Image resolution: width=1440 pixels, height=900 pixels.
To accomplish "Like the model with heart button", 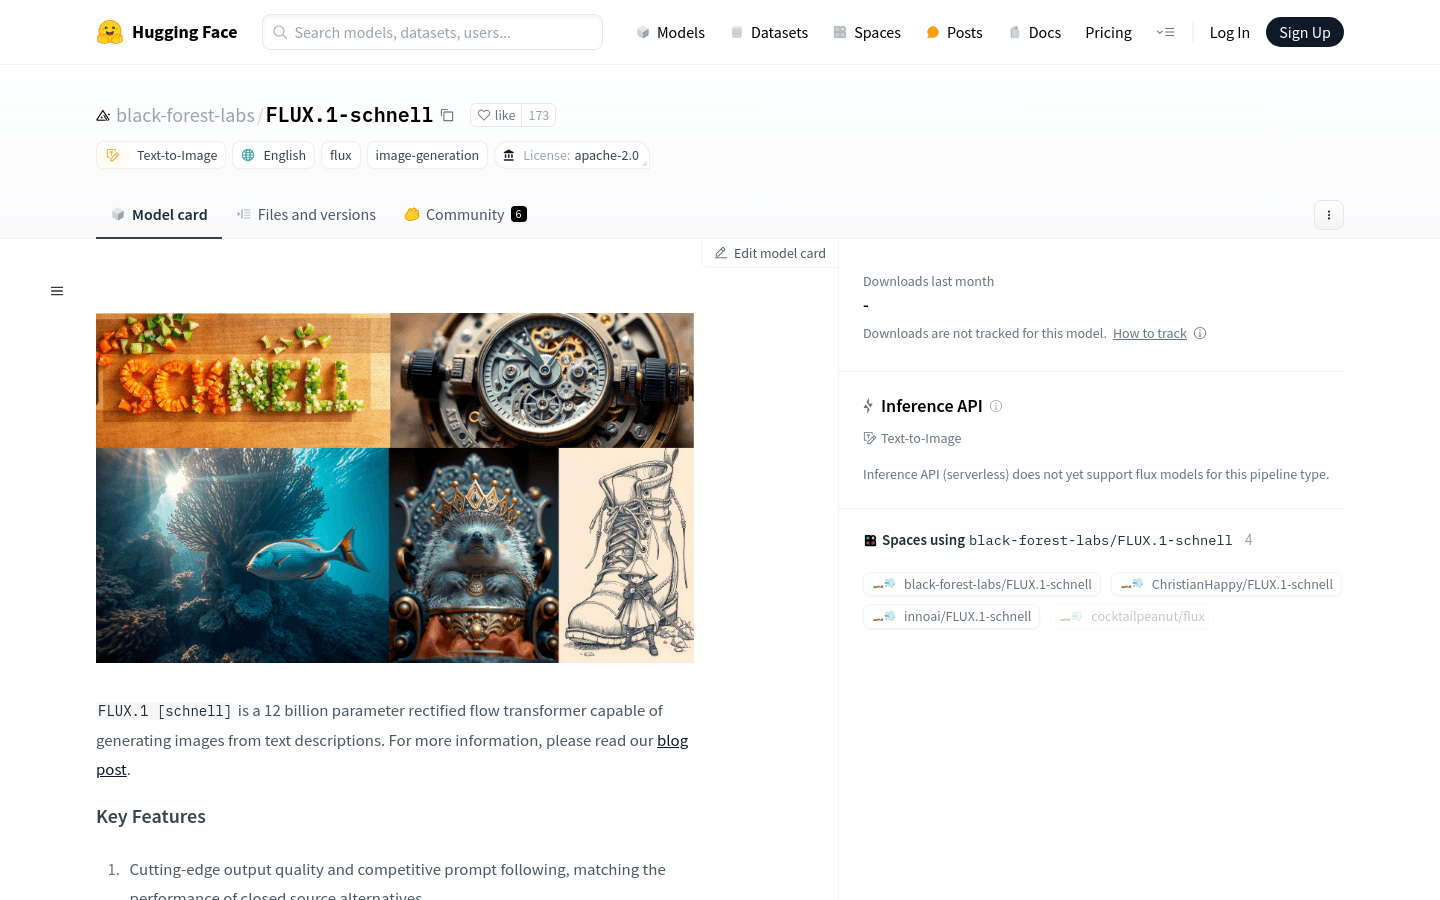I will [496, 115].
